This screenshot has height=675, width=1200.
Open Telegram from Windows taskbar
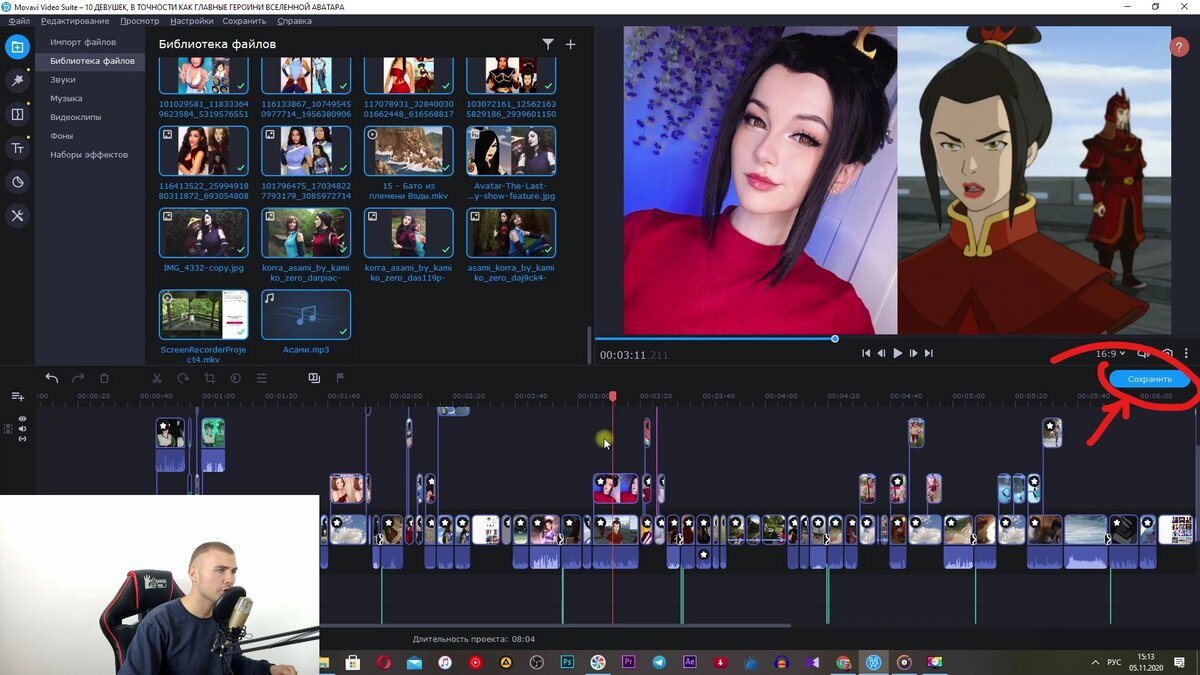[x=659, y=662]
